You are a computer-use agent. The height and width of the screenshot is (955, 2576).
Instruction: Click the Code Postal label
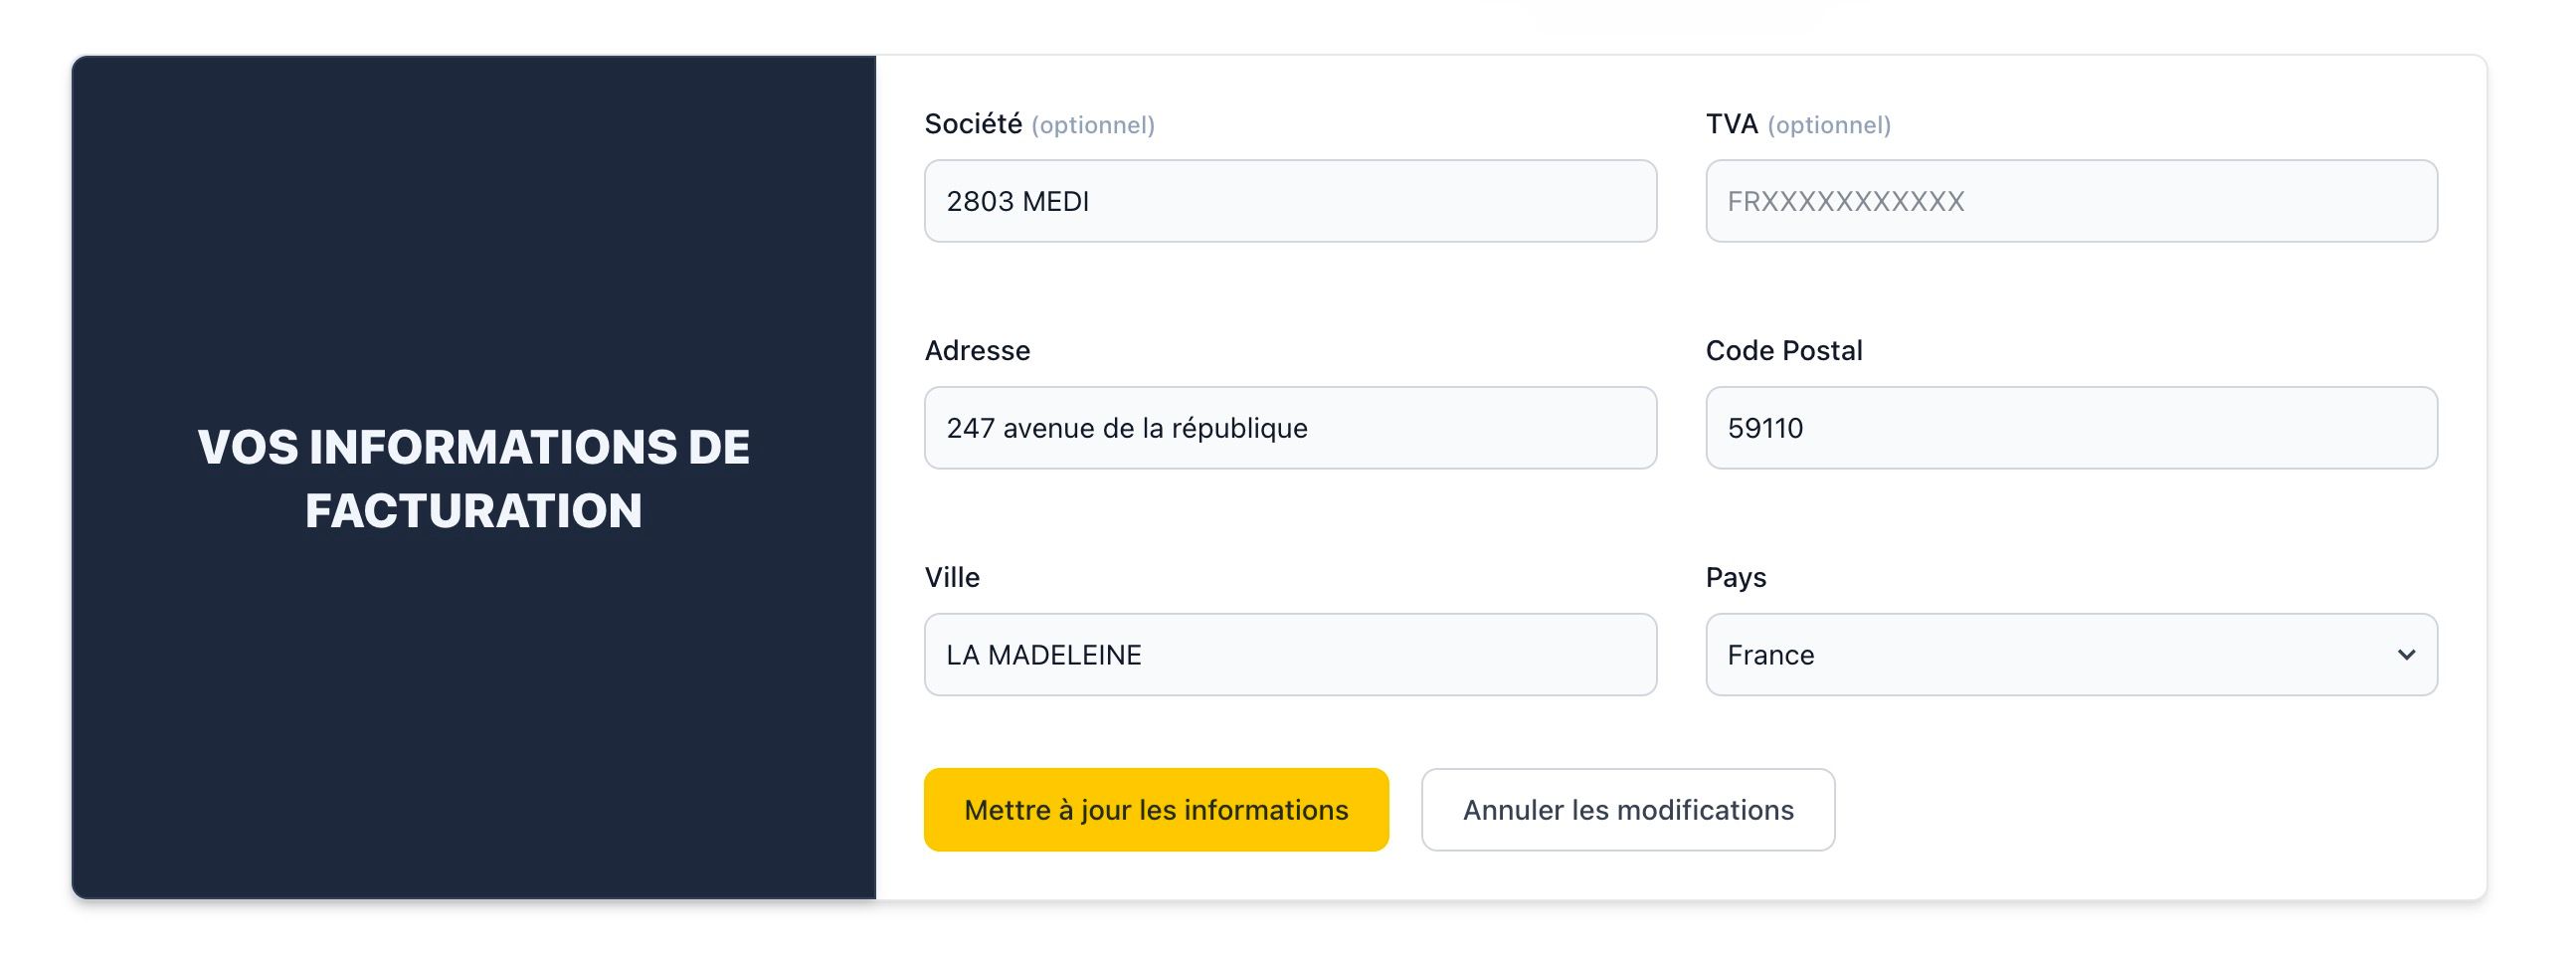(x=1783, y=350)
